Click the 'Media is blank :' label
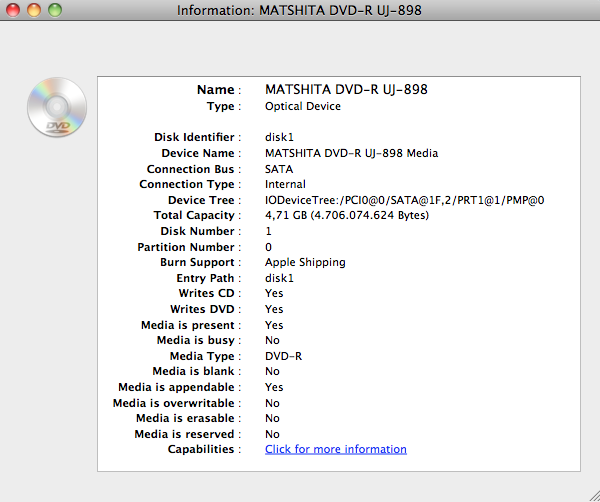Screen dimensions: 600x502 197,372
